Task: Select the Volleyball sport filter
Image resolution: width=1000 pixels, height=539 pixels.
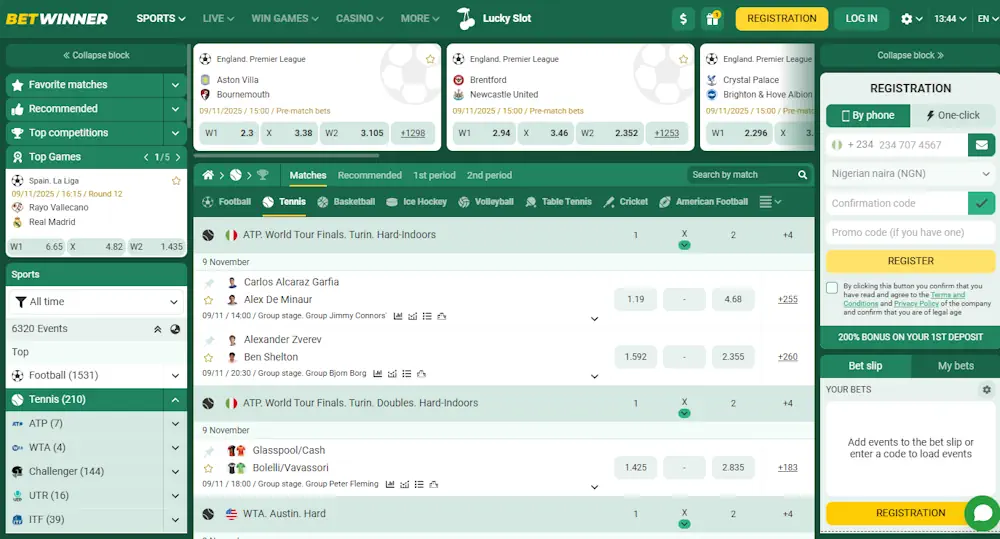Action: pyautogui.click(x=486, y=202)
